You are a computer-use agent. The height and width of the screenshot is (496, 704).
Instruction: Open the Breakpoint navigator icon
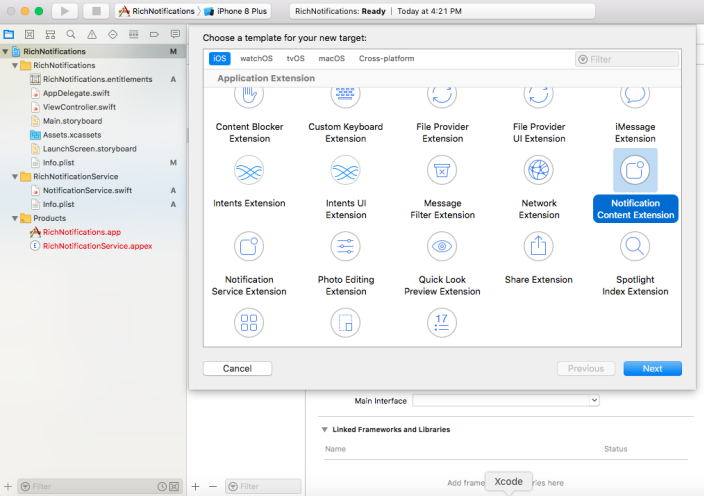click(154, 34)
